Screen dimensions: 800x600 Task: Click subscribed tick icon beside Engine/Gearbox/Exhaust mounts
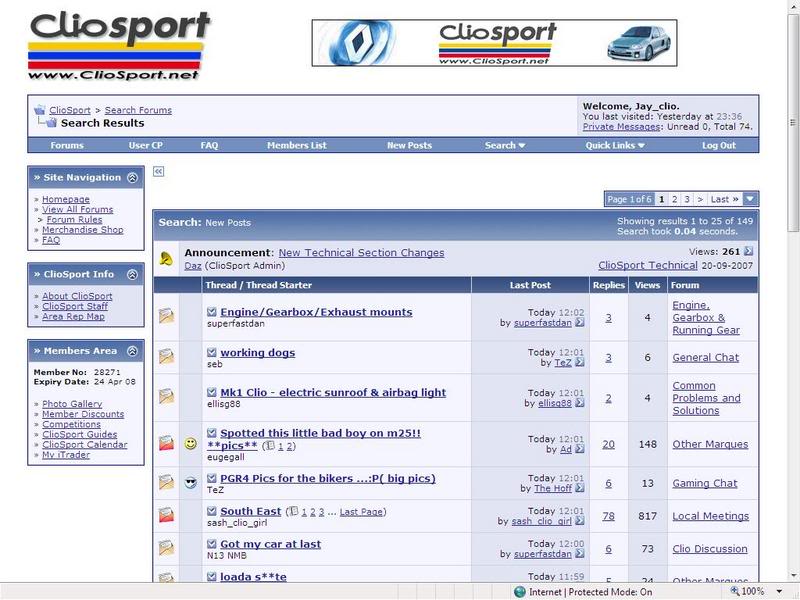click(x=212, y=312)
